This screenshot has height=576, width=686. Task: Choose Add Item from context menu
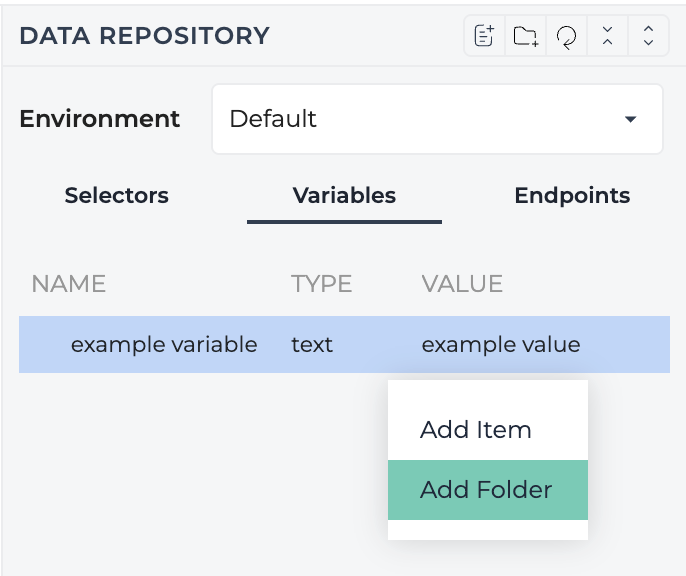(488, 430)
